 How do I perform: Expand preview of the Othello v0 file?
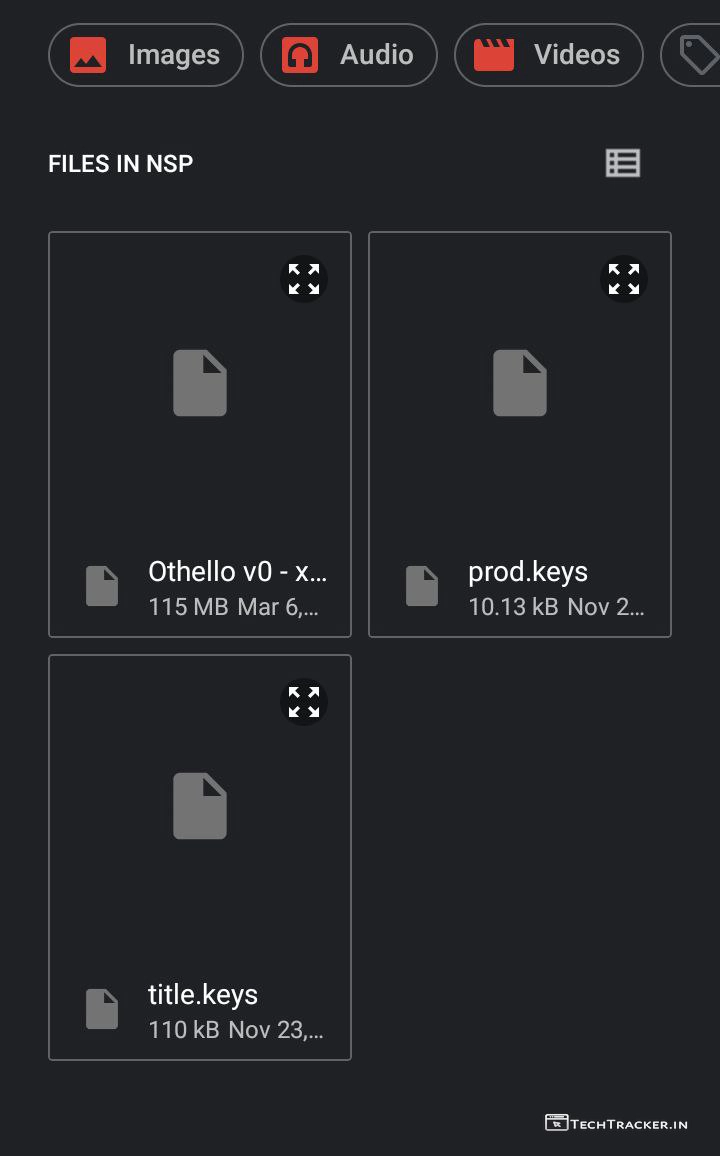(x=304, y=279)
